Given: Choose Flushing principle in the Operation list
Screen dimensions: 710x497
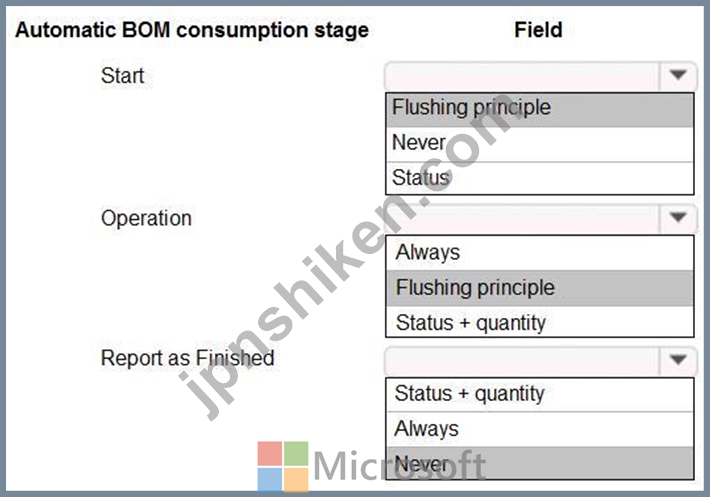Looking at the screenshot, I should pyautogui.click(x=540, y=288).
